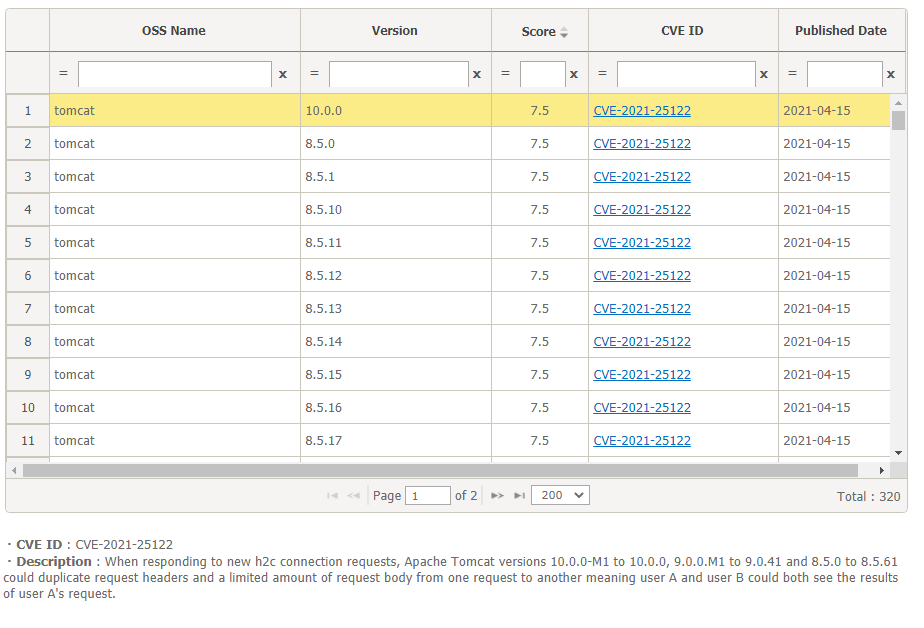Click the 7.5 score in row 3
The height and width of the screenshot is (628, 924).
pyautogui.click(x=539, y=177)
